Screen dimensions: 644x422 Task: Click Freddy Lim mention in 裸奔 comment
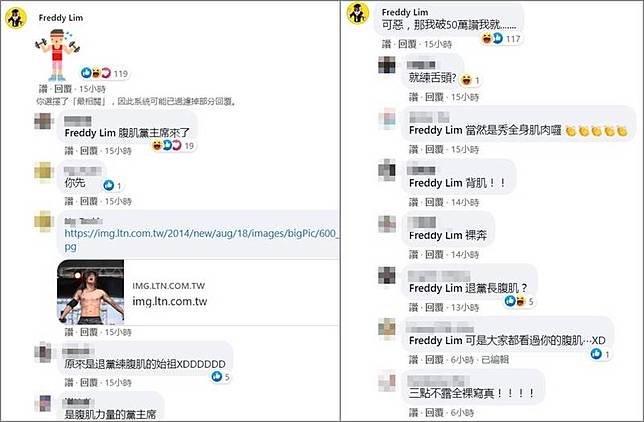(x=435, y=235)
